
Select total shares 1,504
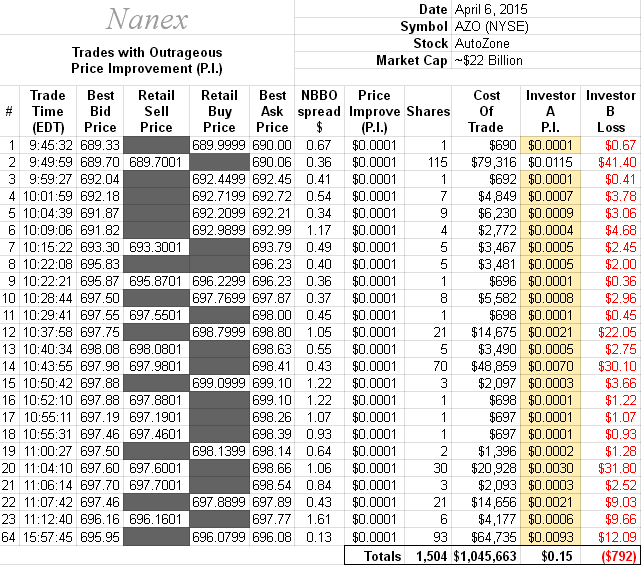tap(432, 556)
